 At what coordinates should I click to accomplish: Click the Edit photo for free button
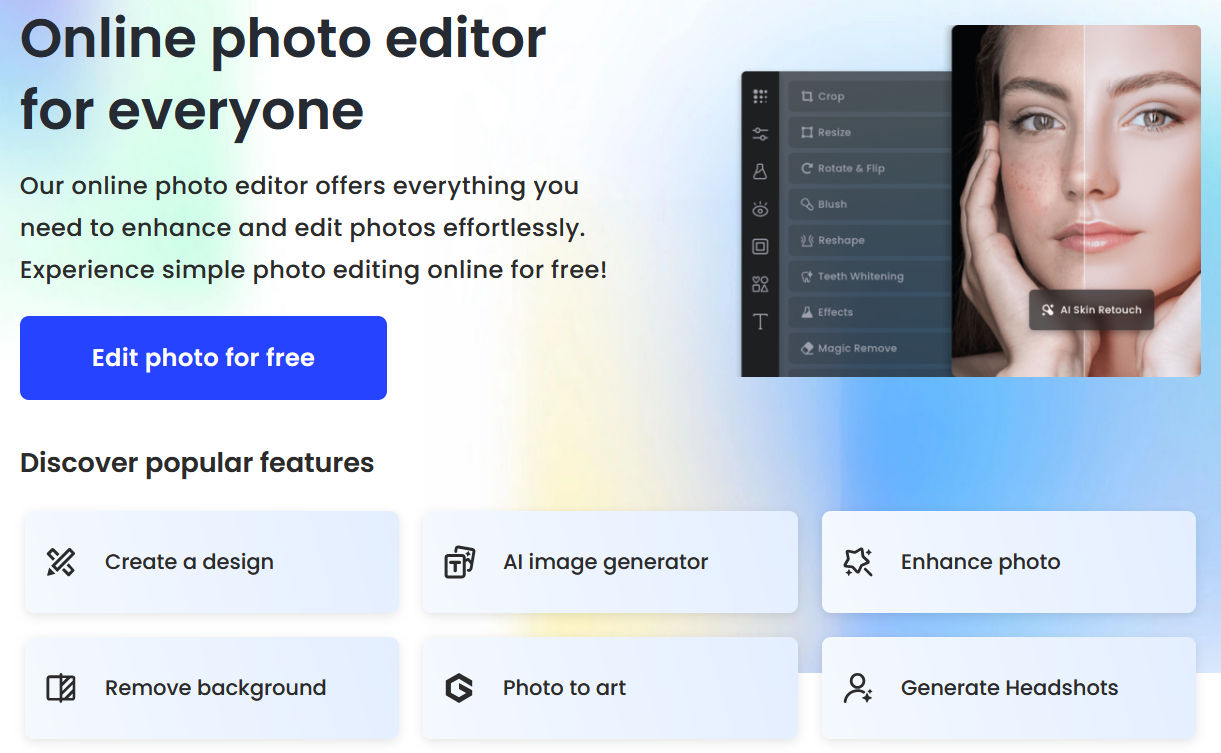[203, 358]
